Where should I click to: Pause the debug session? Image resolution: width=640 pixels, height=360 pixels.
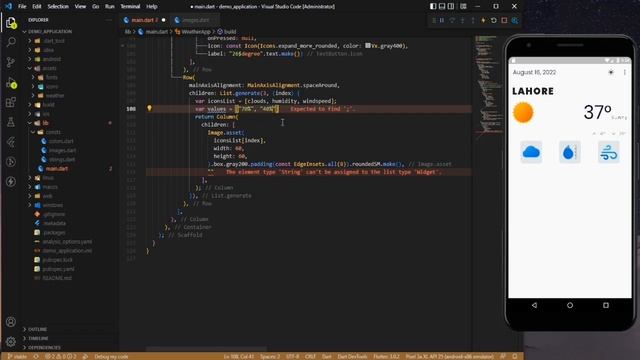coord(442,20)
